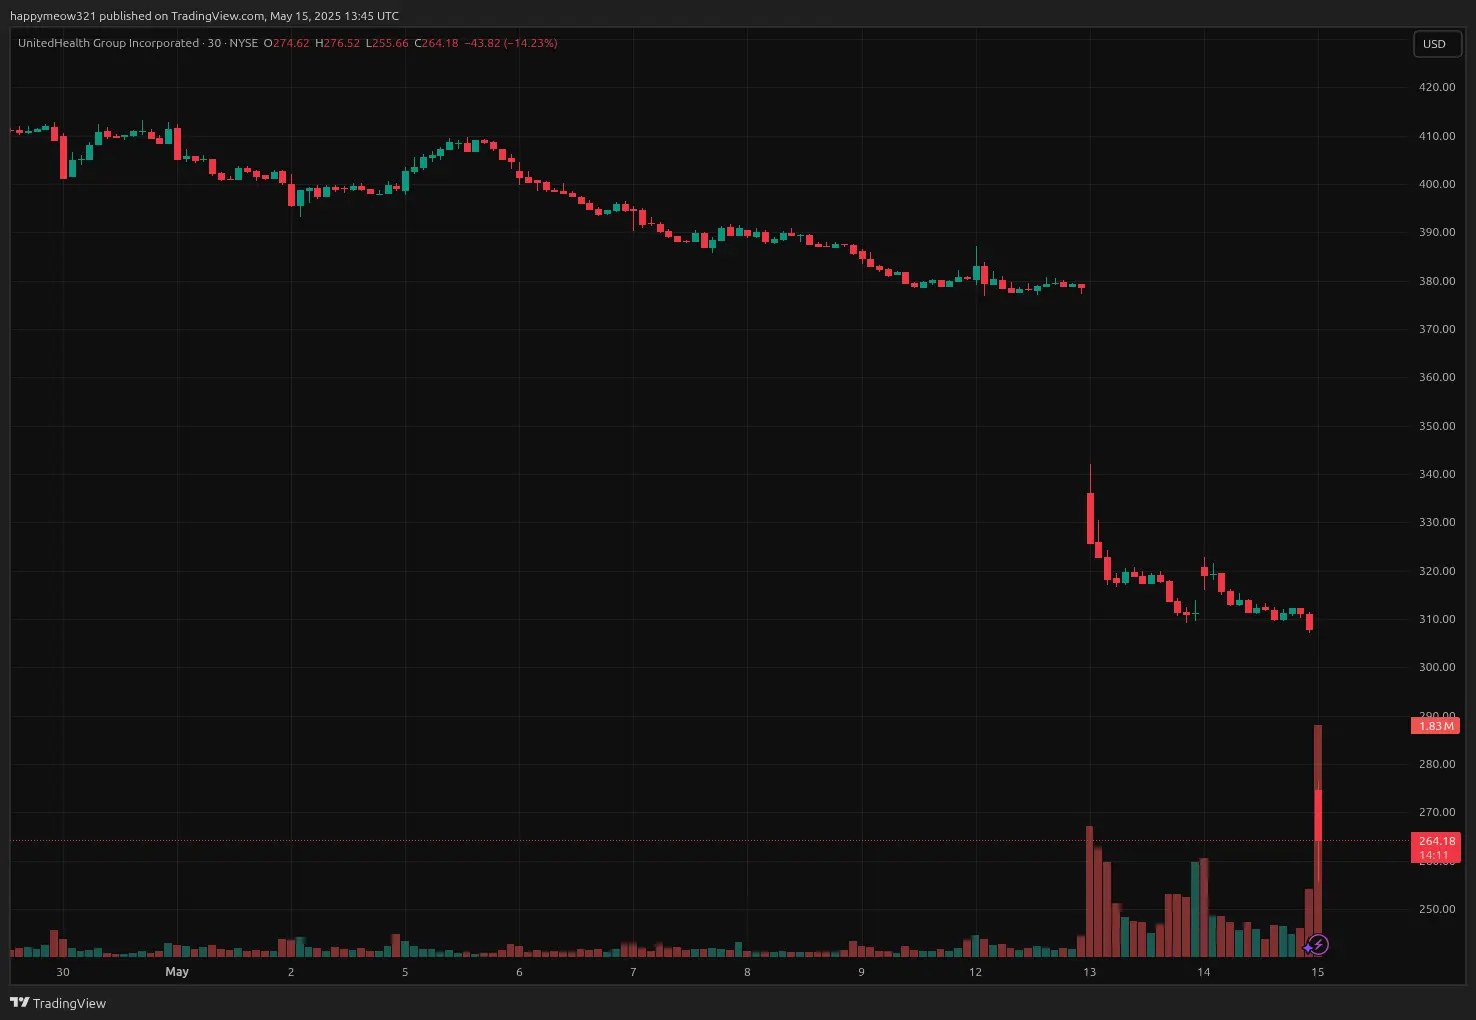This screenshot has width=1476, height=1020.
Task: Click the open value O274.62
Action: (x=286, y=43)
